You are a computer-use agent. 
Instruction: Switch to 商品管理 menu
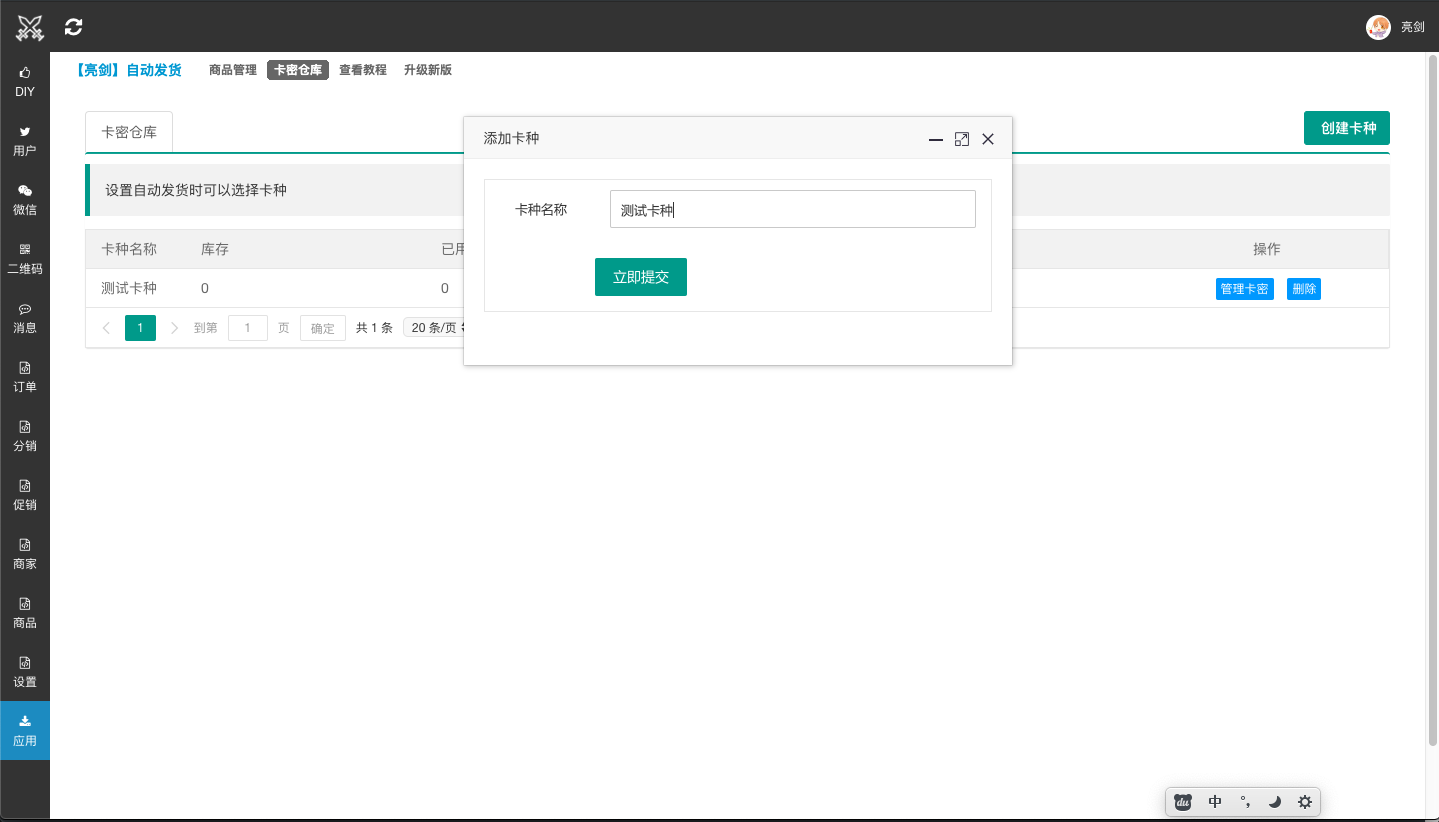233,70
